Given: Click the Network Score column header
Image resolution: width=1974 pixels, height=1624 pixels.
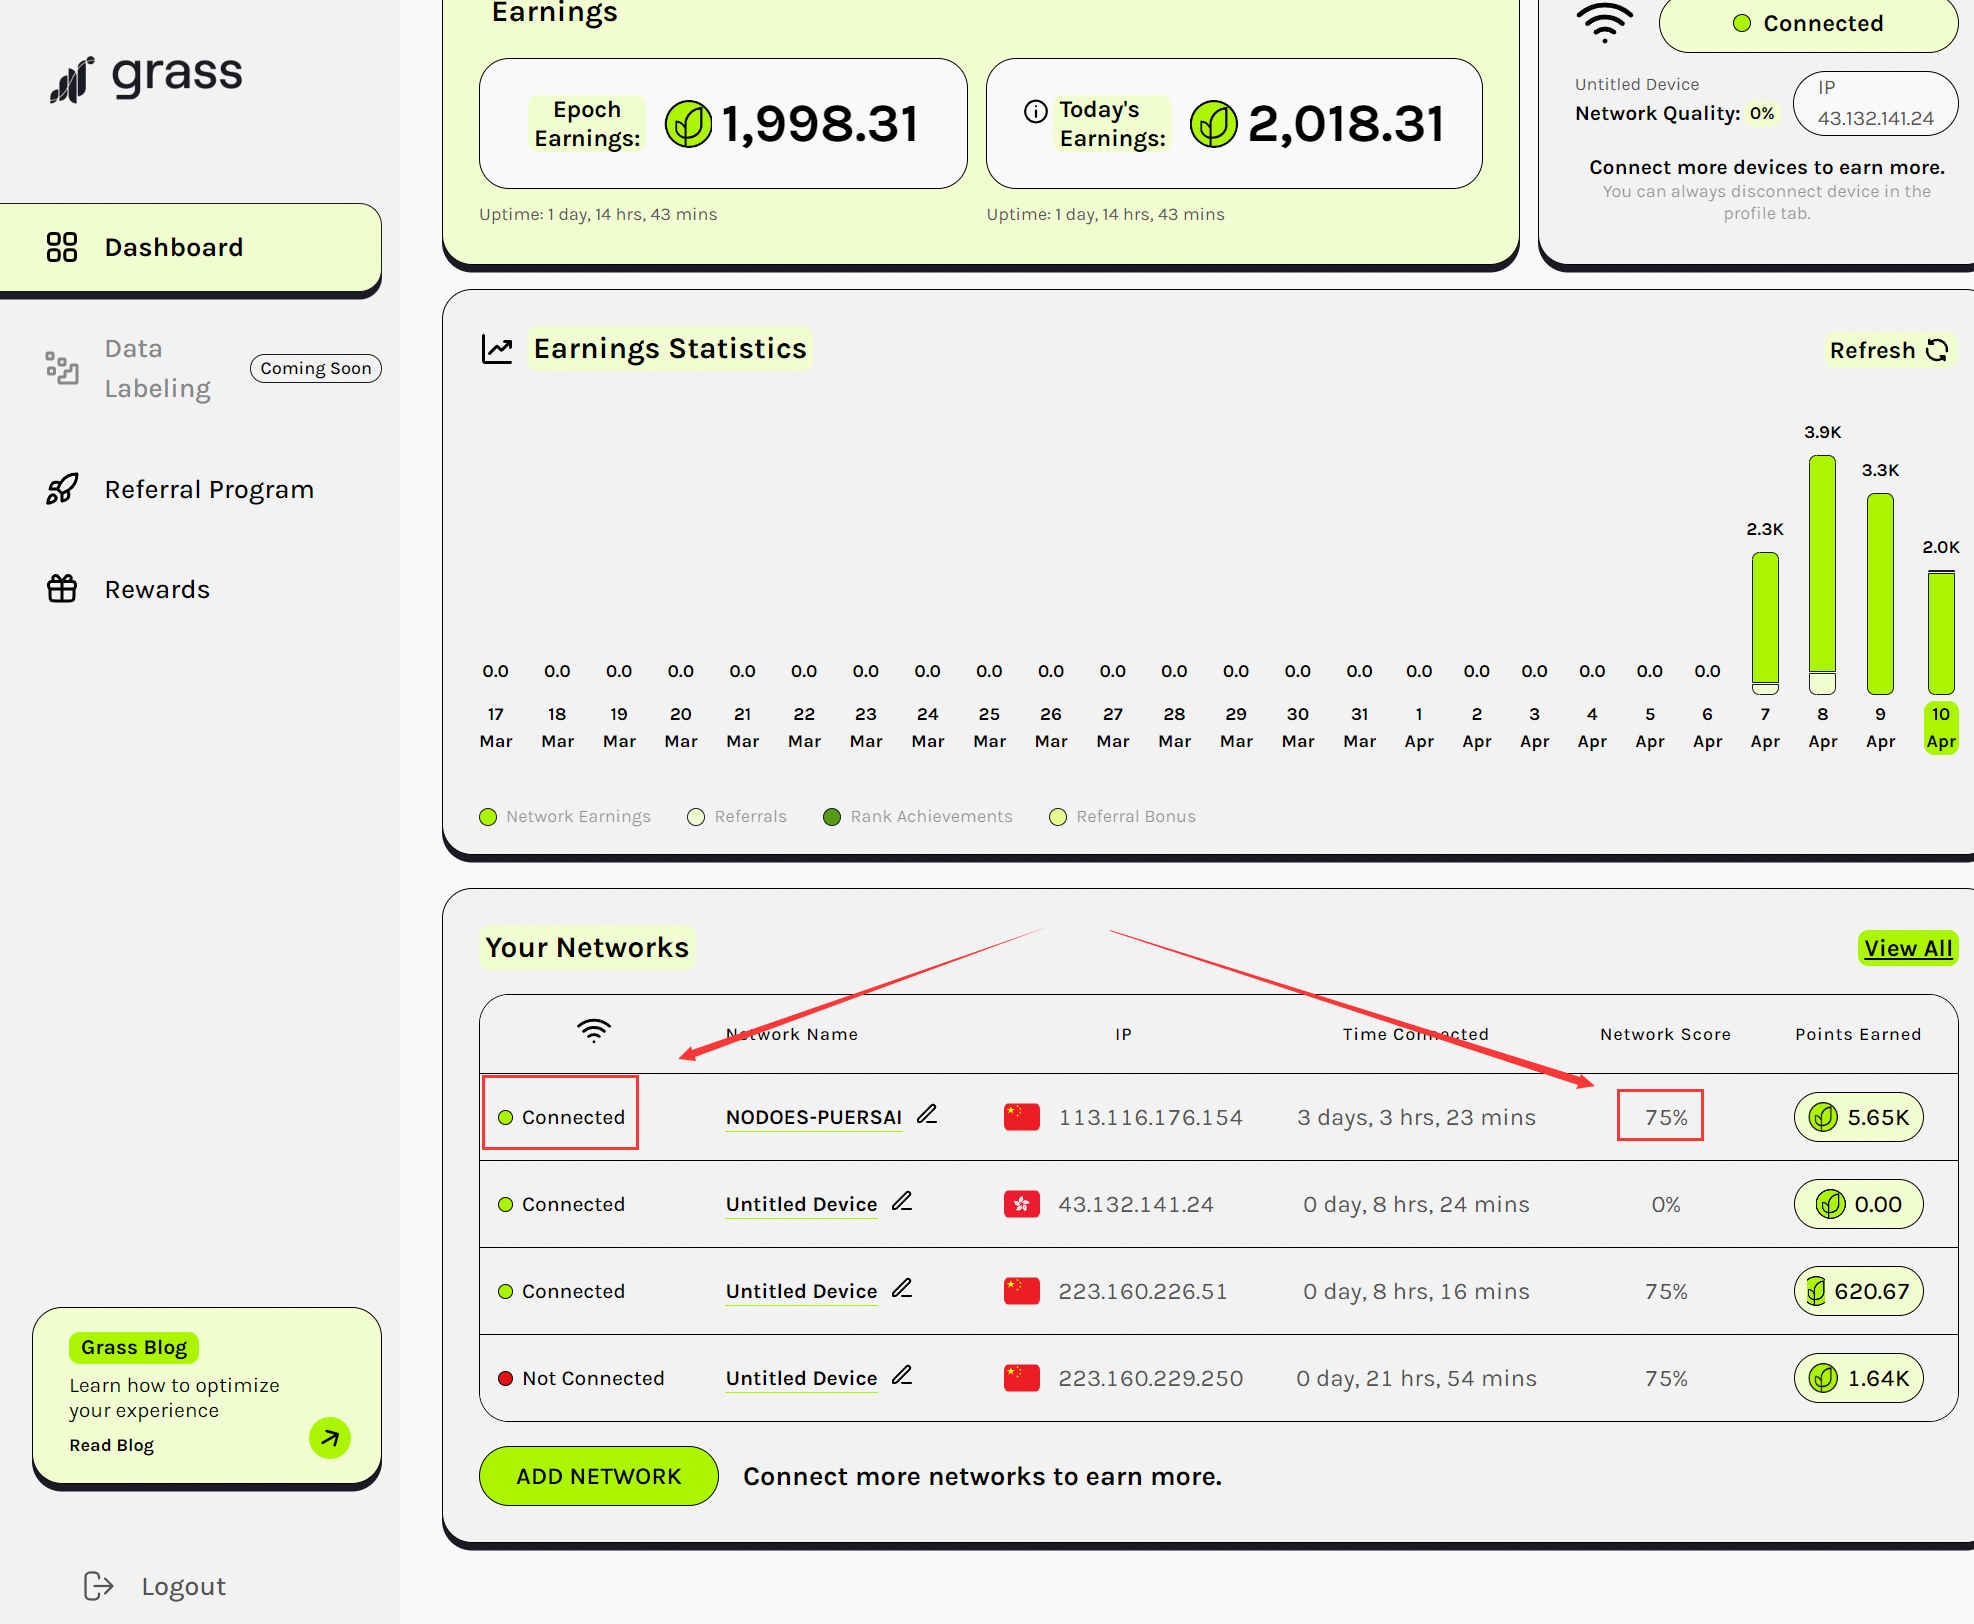Looking at the screenshot, I should [x=1665, y=1034].
